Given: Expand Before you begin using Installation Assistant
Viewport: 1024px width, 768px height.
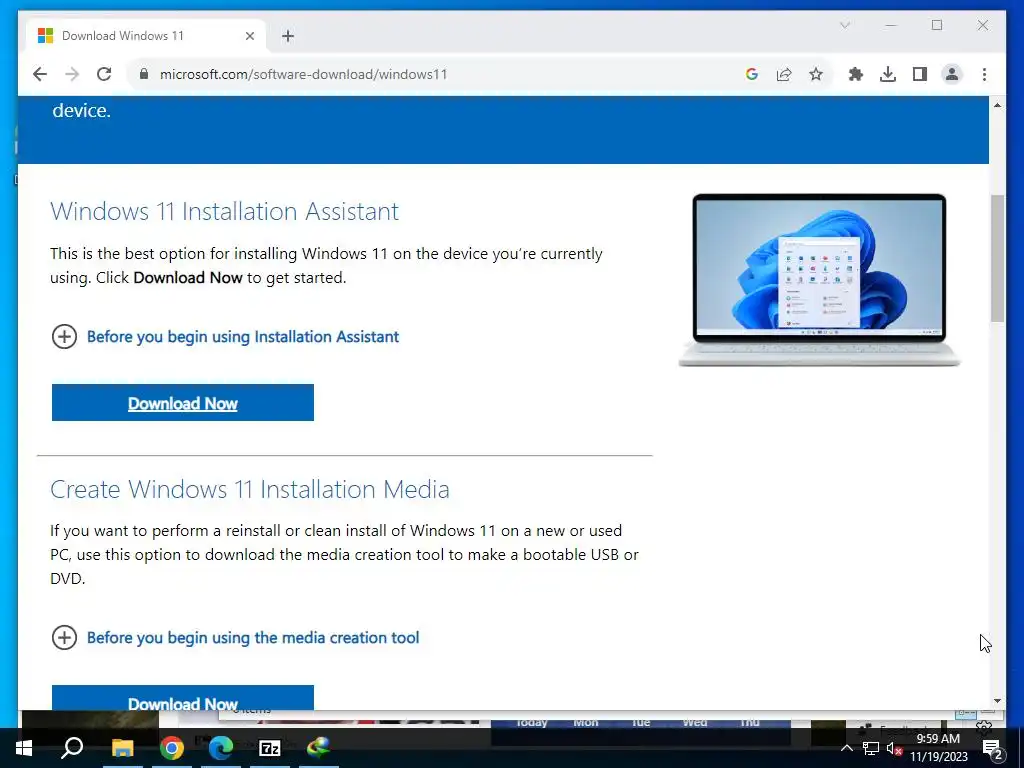Looking at the screenshot, I should (x=225, y=337).
